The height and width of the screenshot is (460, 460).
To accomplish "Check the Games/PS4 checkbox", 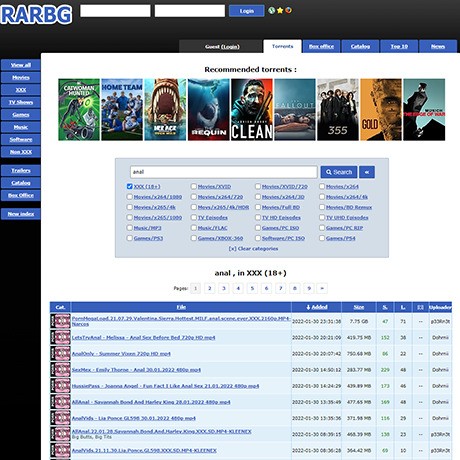I will 322,238.
